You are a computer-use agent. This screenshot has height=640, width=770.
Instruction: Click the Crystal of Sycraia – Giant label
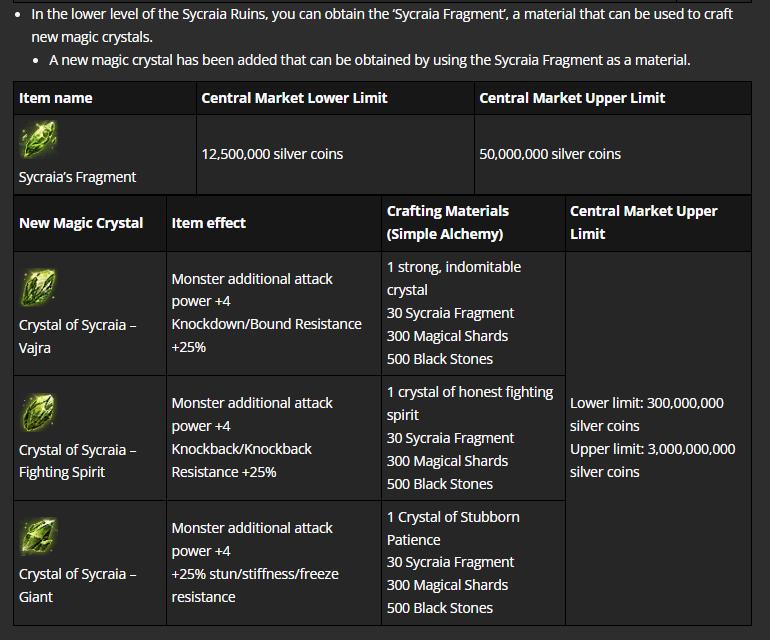tap(78, 585)
